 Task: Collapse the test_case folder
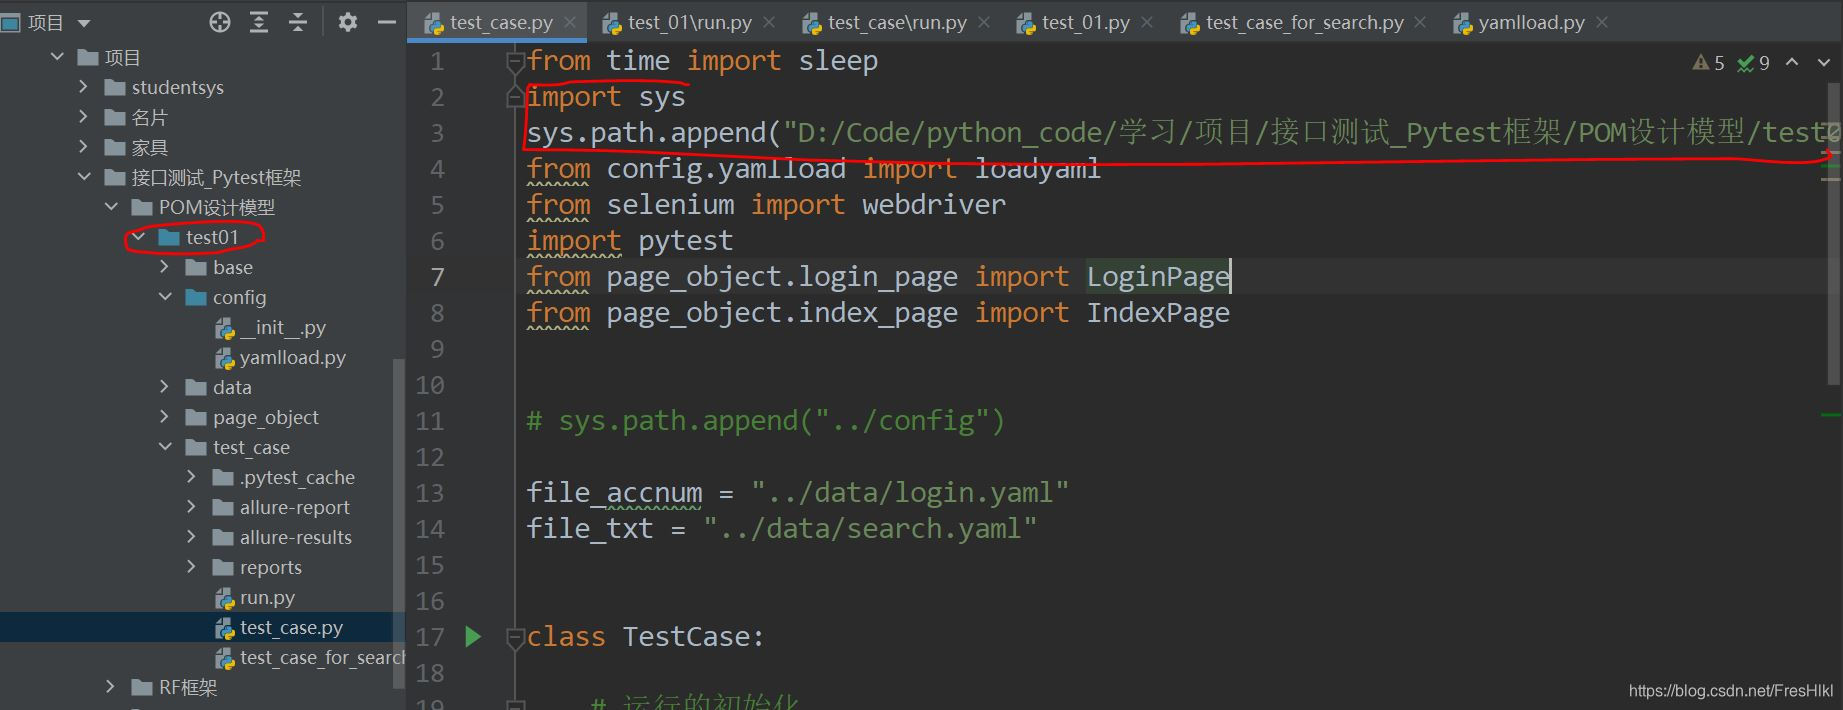[x=165, y=447]
